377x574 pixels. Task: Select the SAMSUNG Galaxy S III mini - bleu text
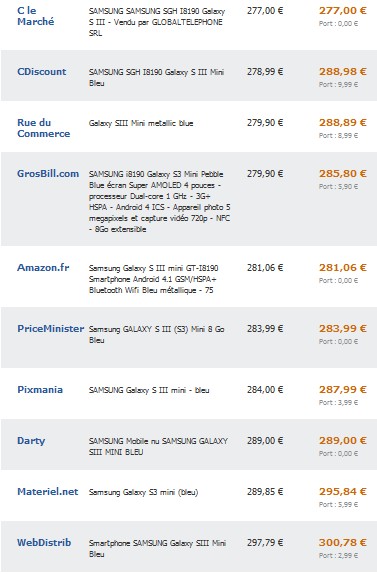[149, 390]
